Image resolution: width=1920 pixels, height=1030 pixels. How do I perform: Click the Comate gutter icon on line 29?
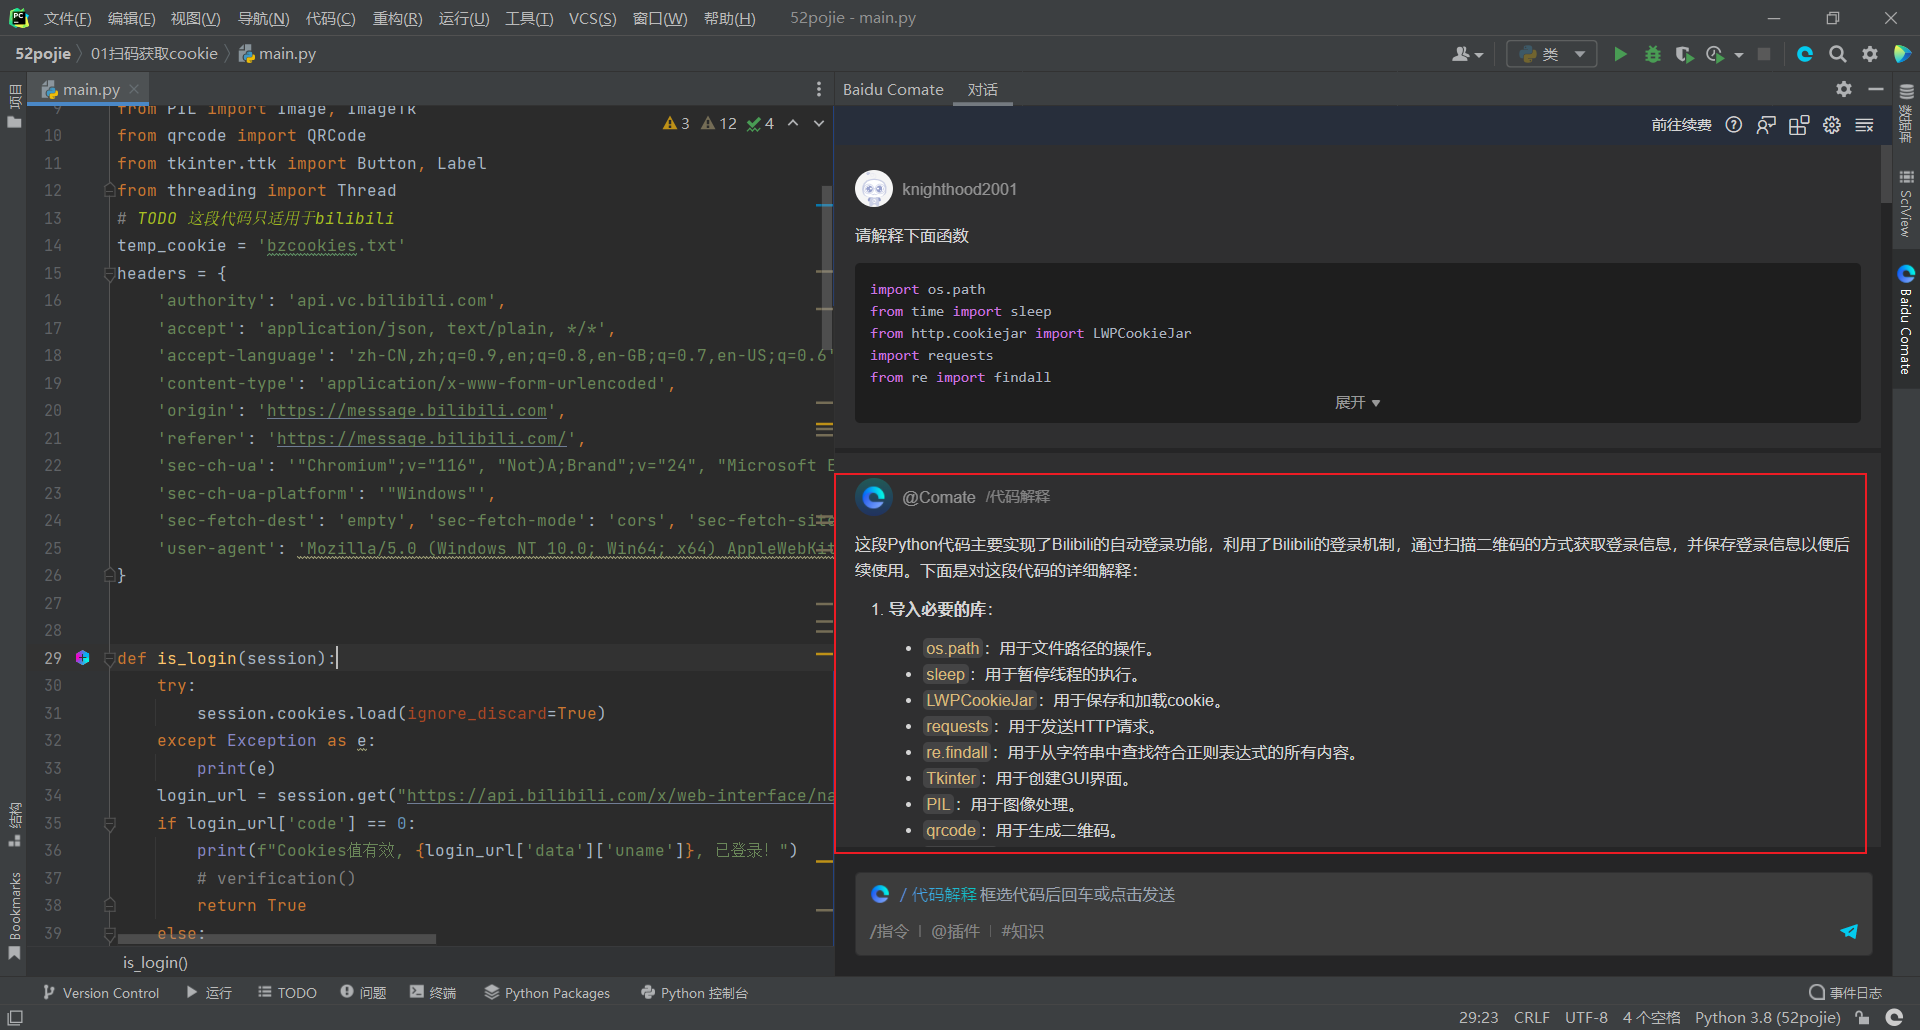83,657
